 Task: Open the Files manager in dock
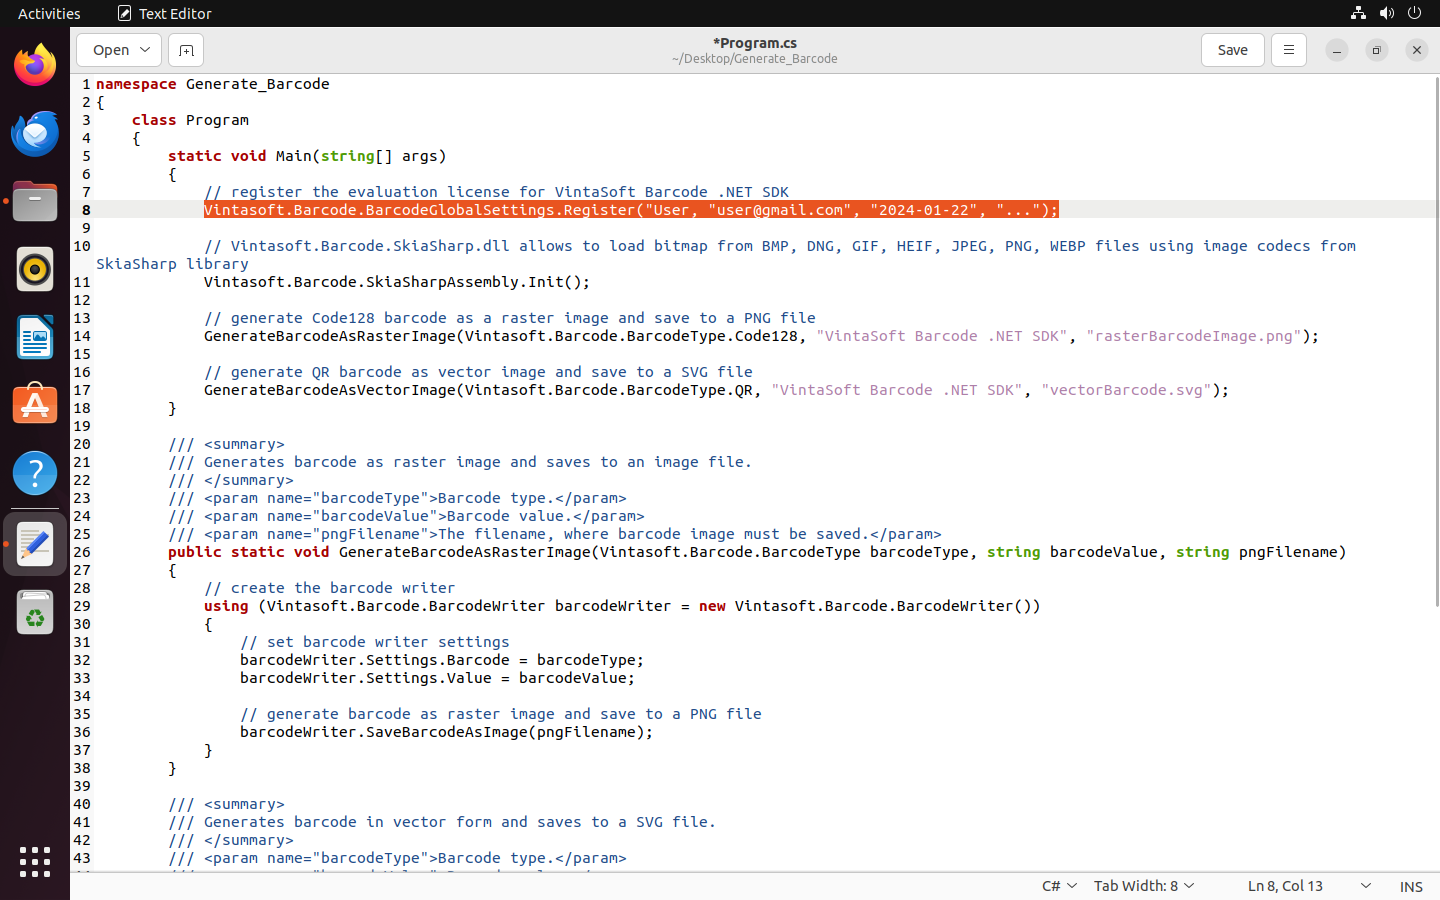tap(35, 202)
